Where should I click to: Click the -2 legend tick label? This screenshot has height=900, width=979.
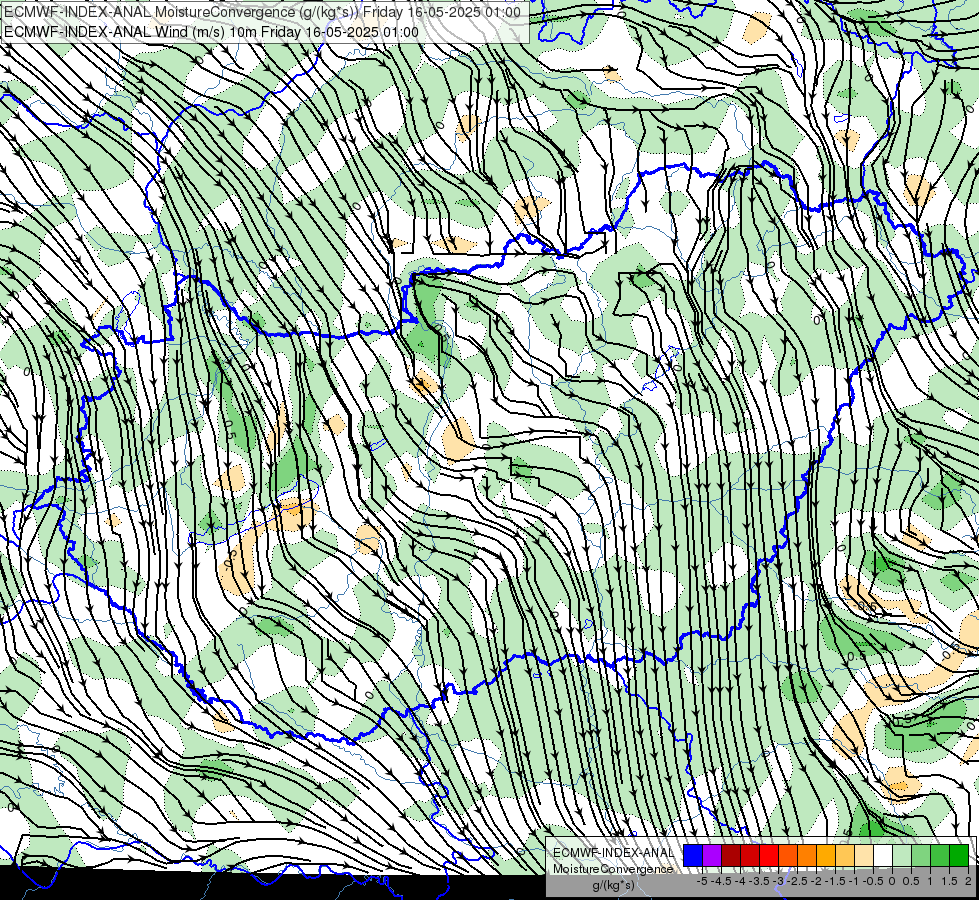pos(816,881)
